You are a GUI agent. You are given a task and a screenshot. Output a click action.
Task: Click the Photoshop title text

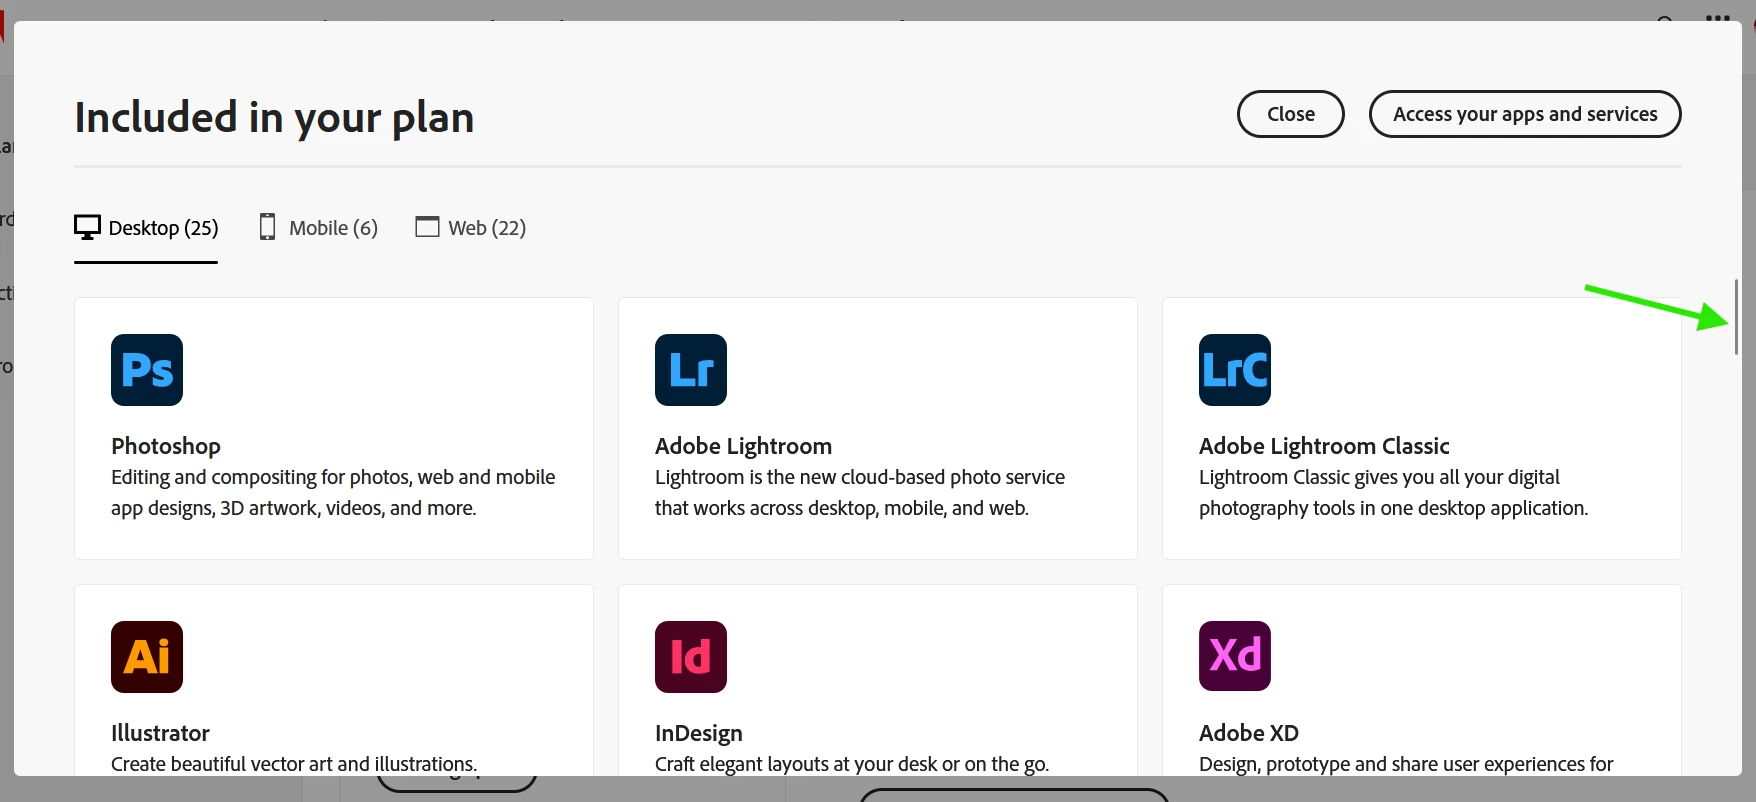pyautogui.click(x=166, y=446)
